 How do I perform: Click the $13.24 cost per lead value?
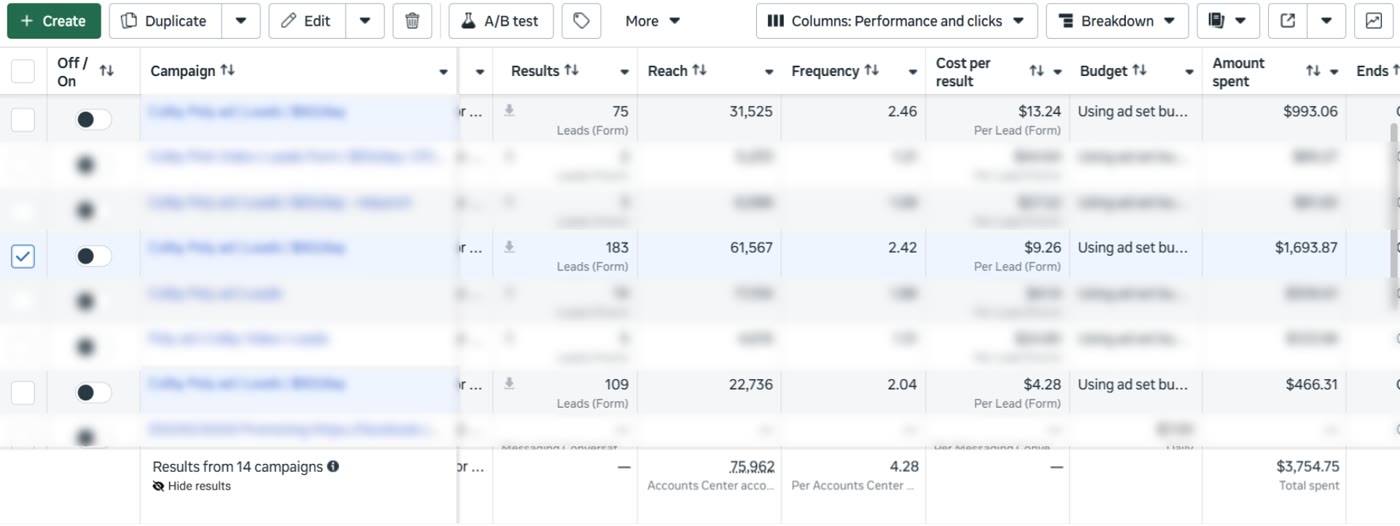(1039, 111)
